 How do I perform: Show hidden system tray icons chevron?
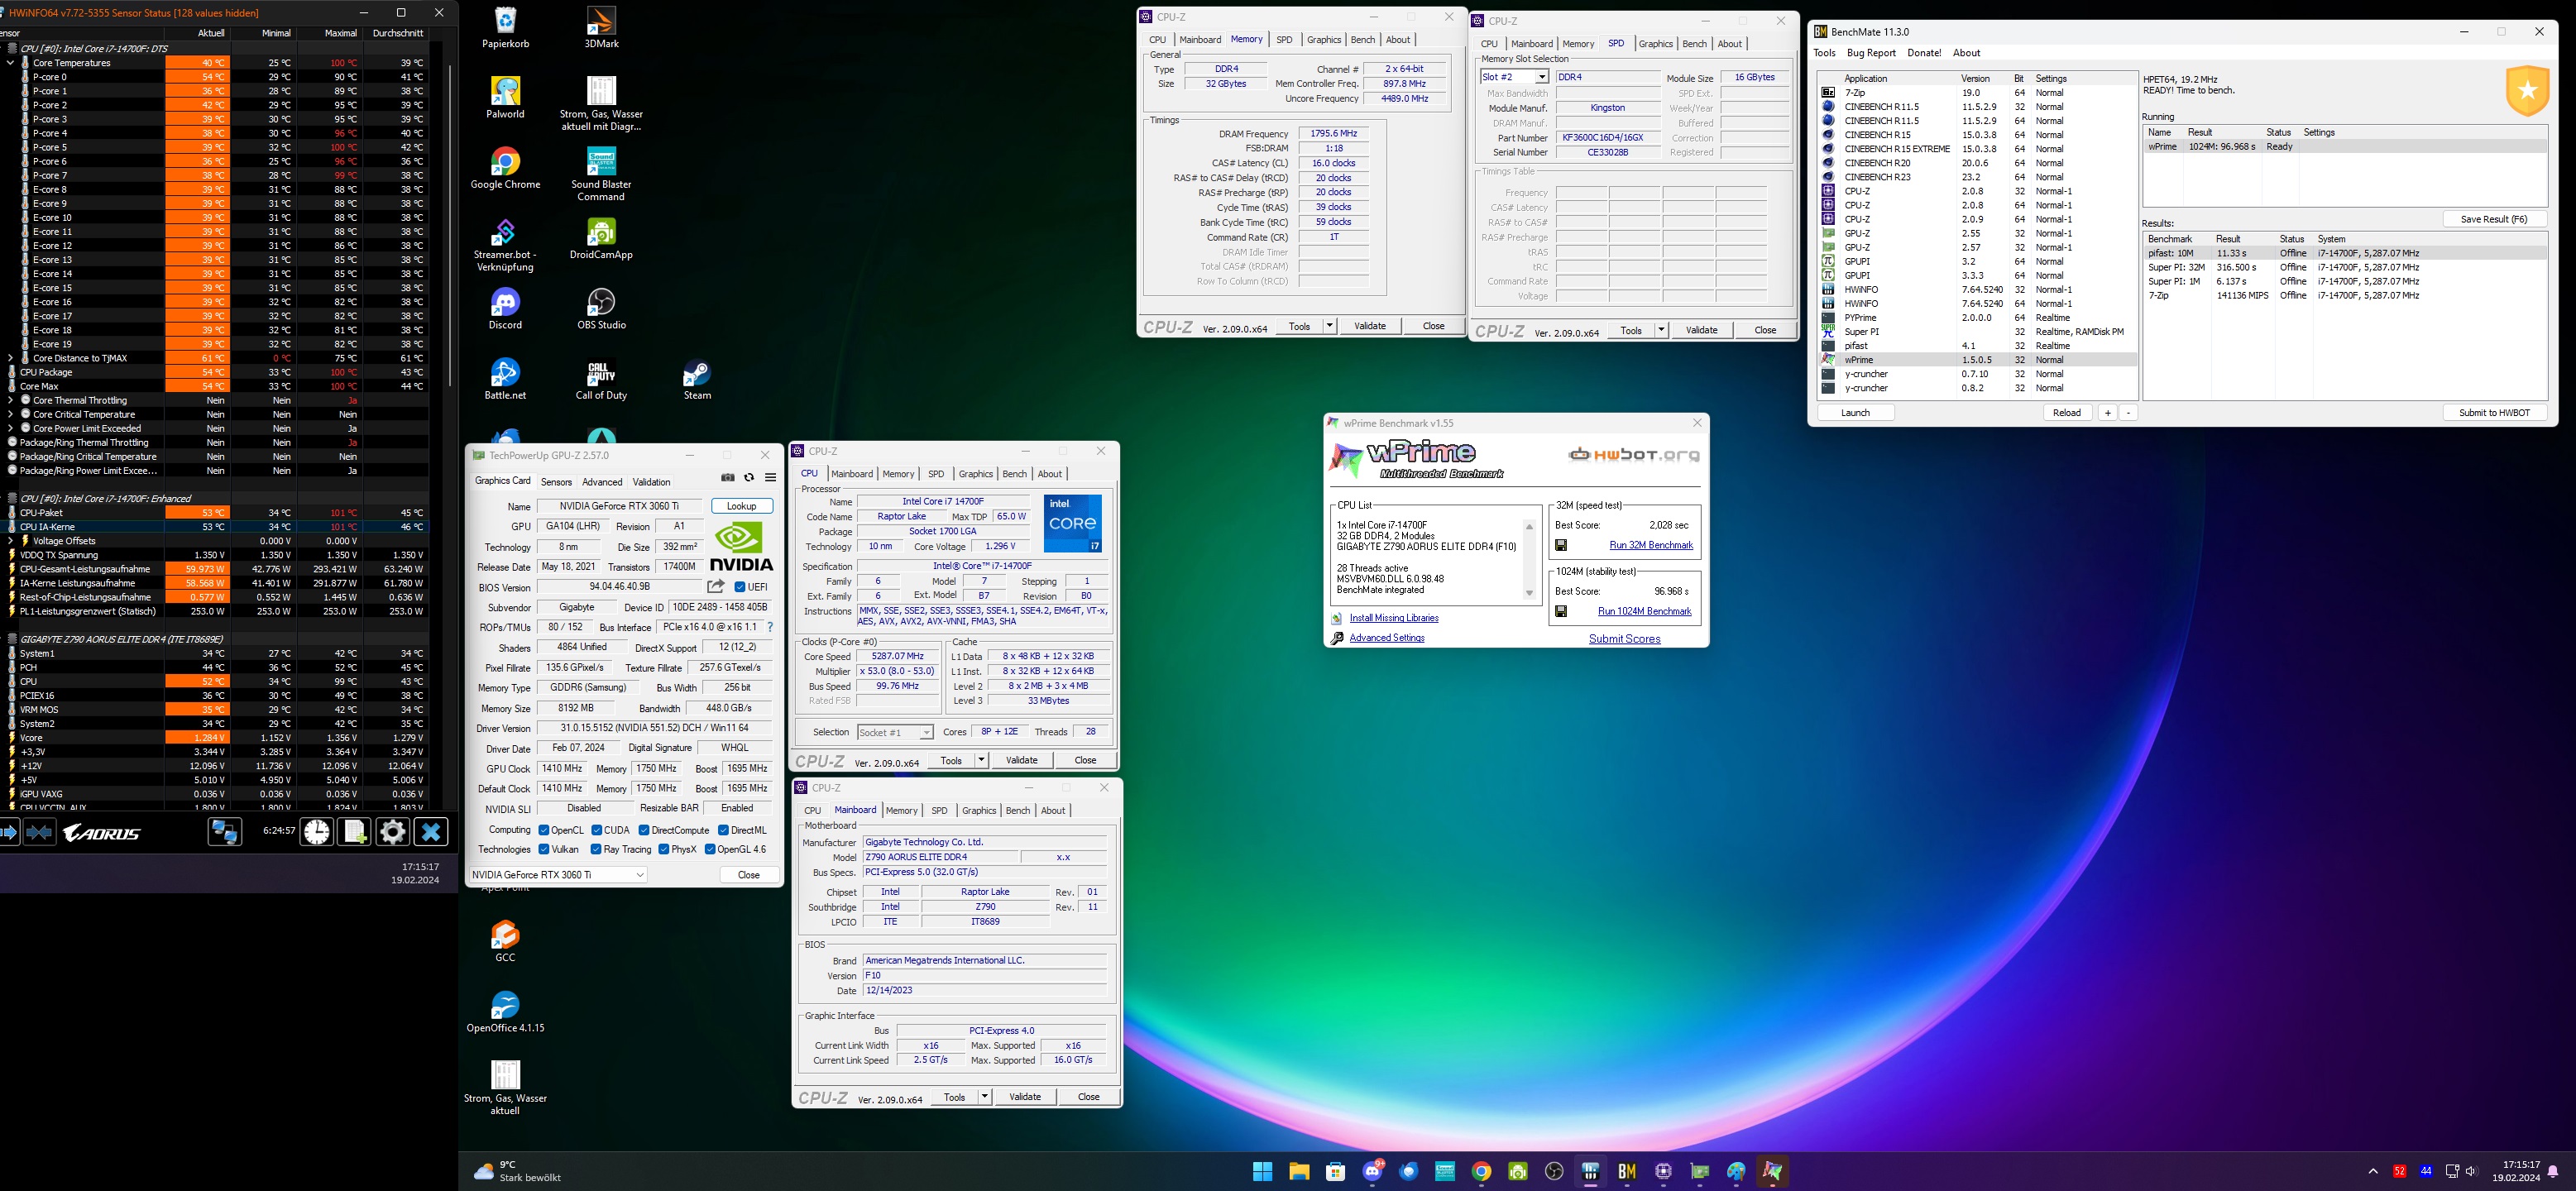coord(2373,1171)
